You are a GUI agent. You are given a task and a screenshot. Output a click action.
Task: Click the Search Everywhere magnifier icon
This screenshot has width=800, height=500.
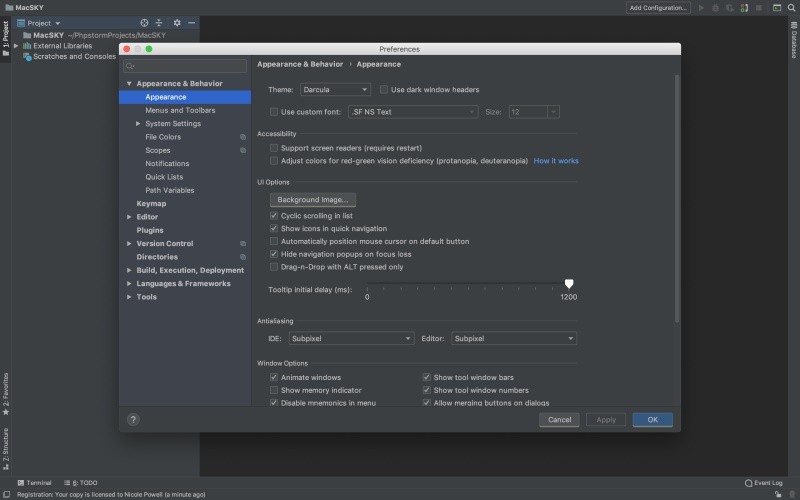(x=791, y=8)
